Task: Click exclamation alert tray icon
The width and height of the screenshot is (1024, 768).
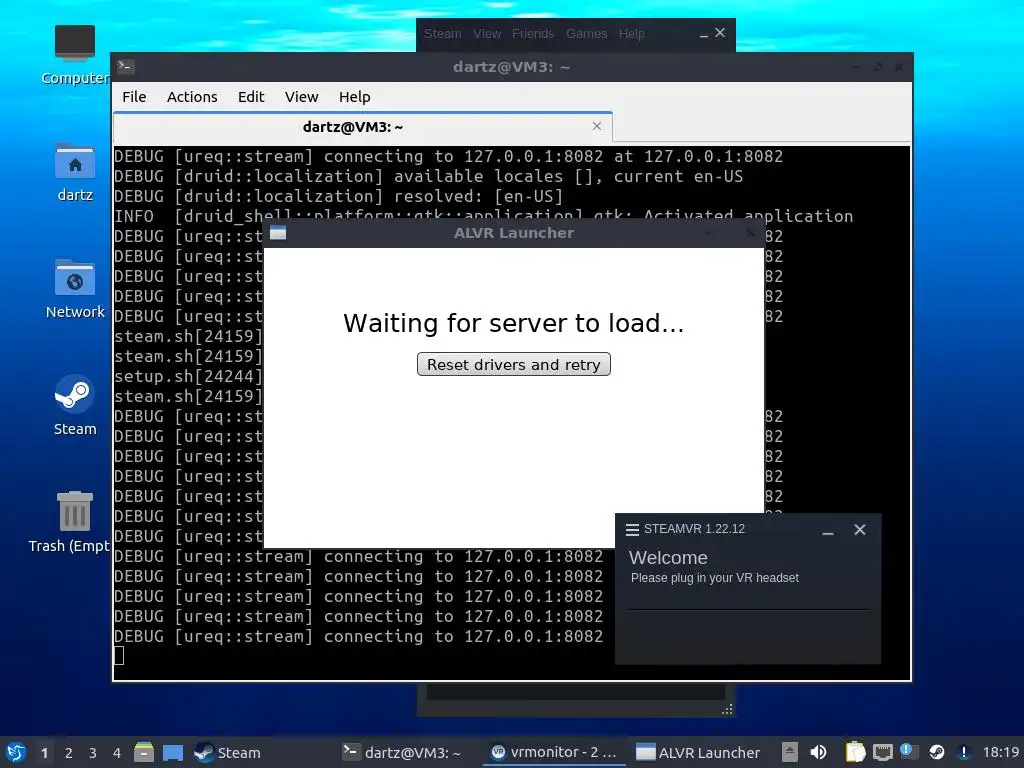Action: (x=963, y=752)
